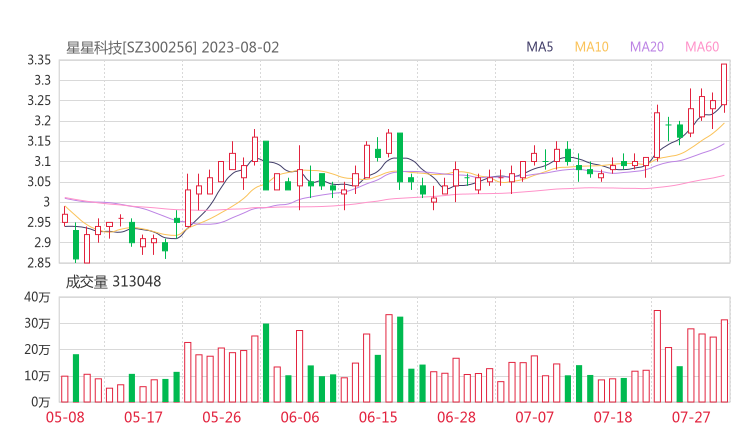Click the 07-27 date label
740x440 pixels.
pos(691,417)
